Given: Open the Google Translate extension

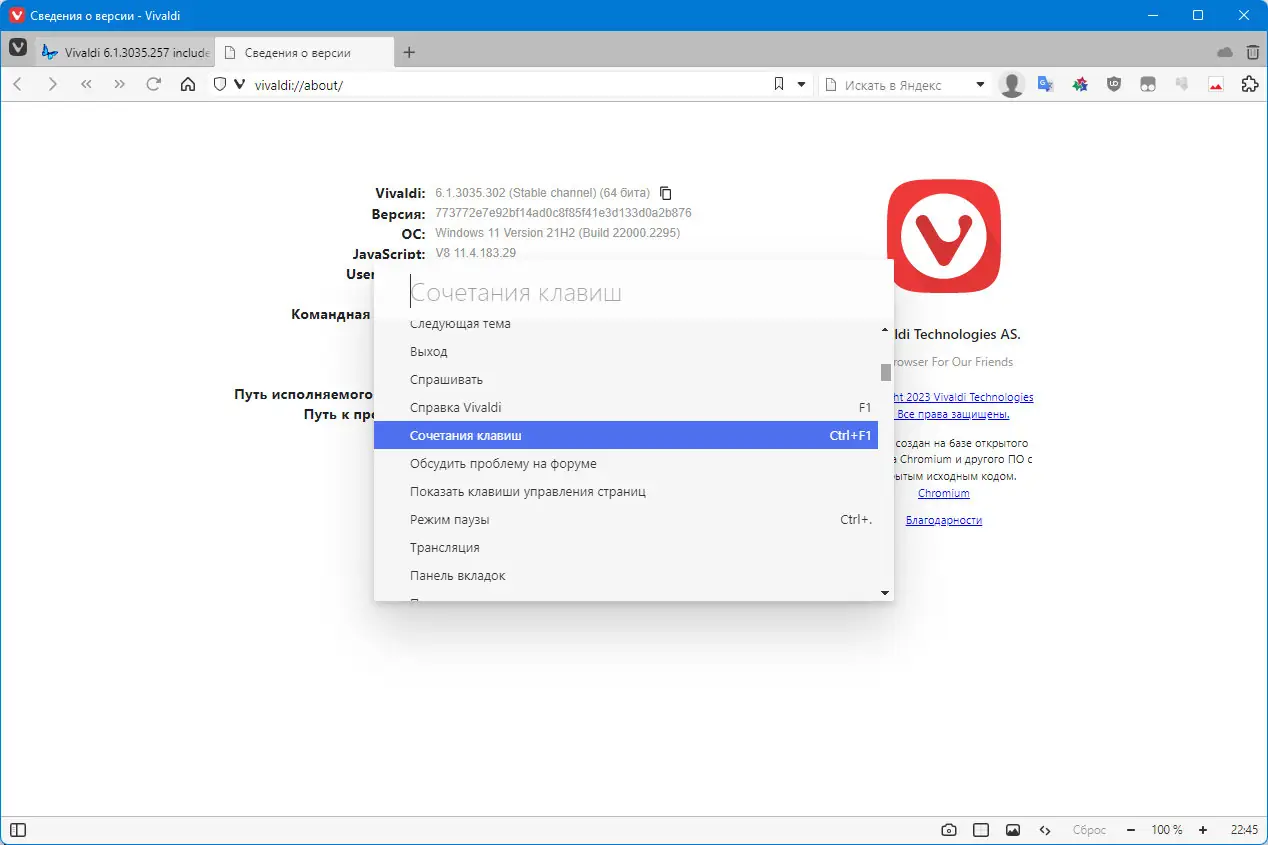Looking at the screenshot, I should pos(1046,85).
